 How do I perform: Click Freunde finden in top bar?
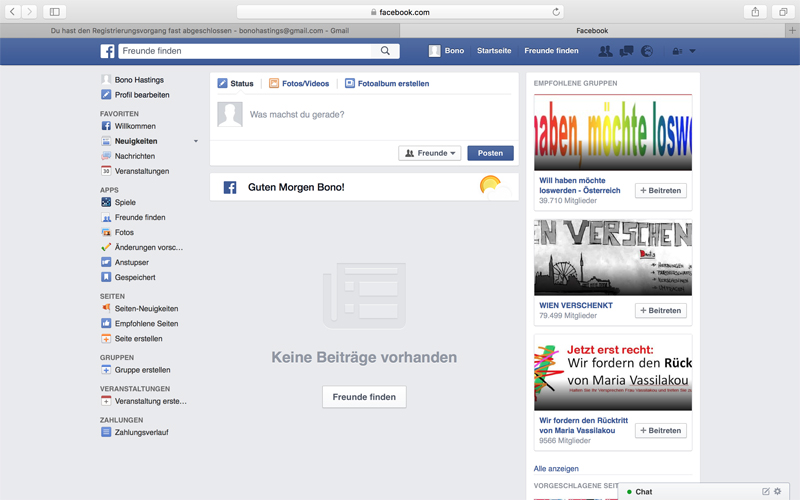(x=551, y=51)
